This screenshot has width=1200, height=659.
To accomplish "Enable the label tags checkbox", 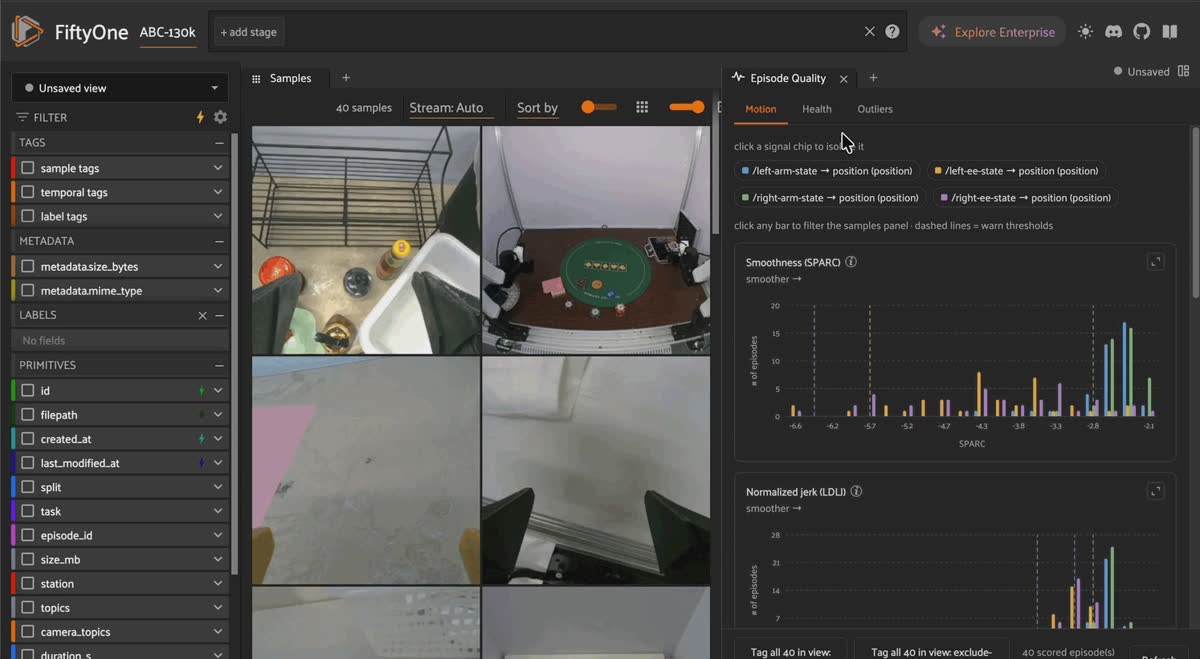I will (x=28, y=216).
